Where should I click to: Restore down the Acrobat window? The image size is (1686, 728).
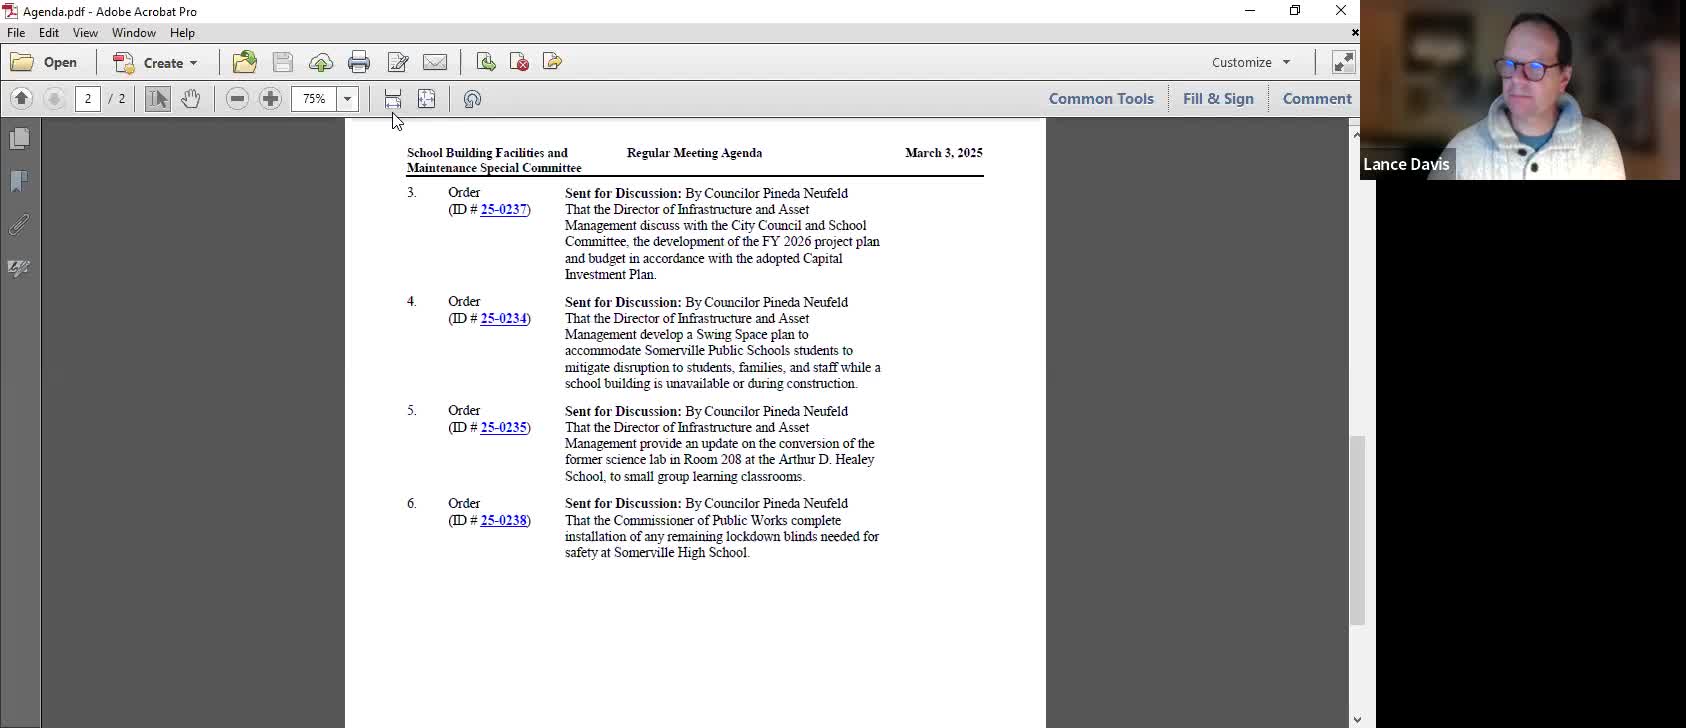coord(1295,11)
